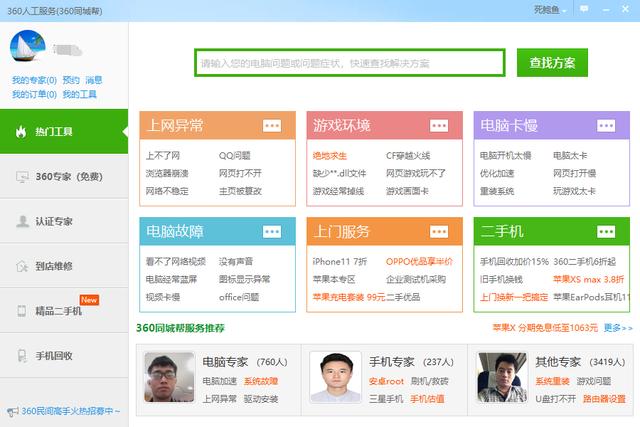Expand more options in 上网异常 card
640x427 pixels.
pyautogui.click(x=272, y=125)
